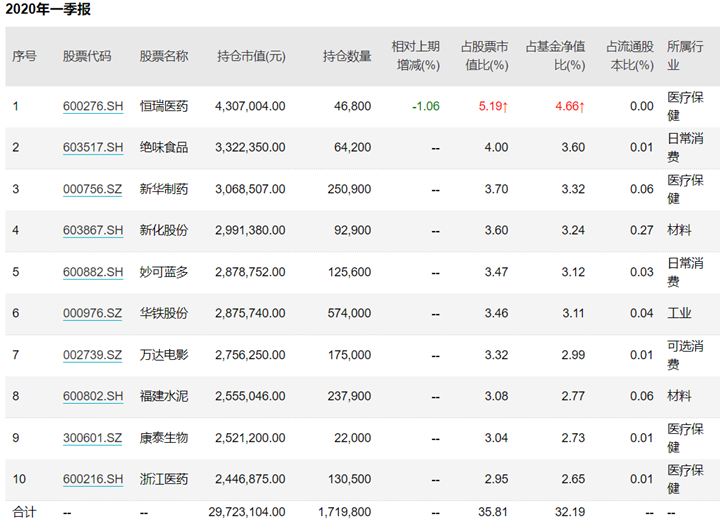The width and height of the screenshot is (720, 523).
Task: Click market value 2,756,250.00
Action: click(250, 355)
